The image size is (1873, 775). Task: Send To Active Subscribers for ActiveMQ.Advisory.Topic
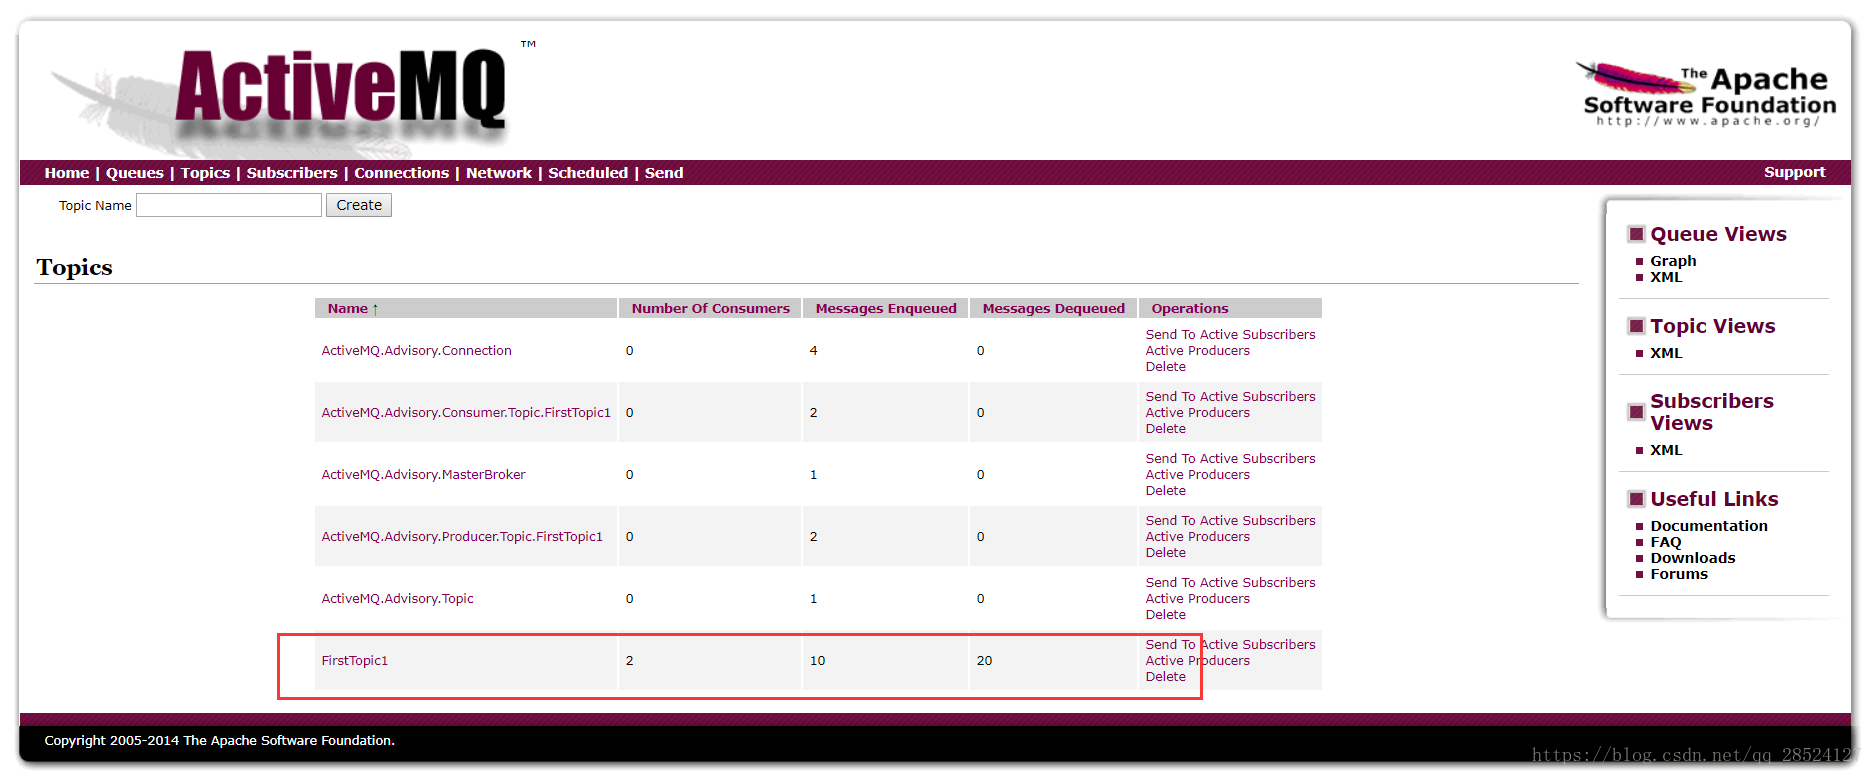pos(1230,582)
